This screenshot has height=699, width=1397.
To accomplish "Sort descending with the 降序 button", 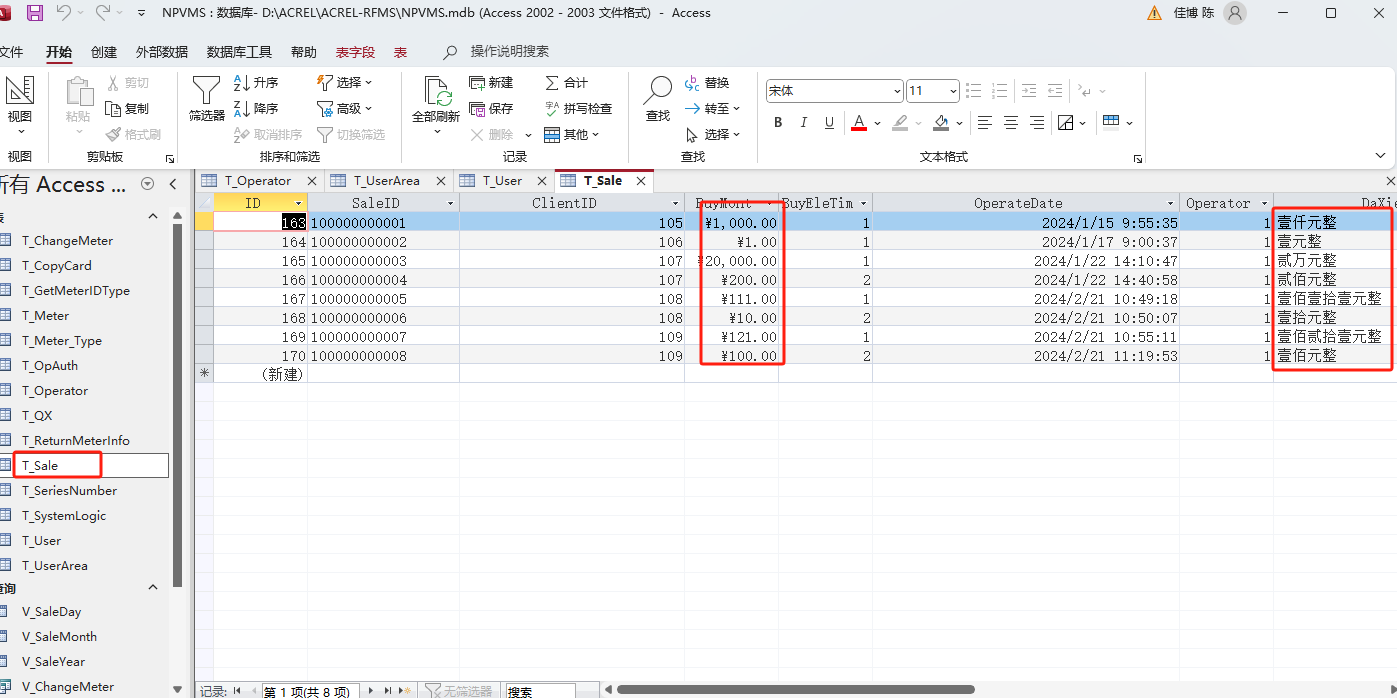I will coord(256,108).
